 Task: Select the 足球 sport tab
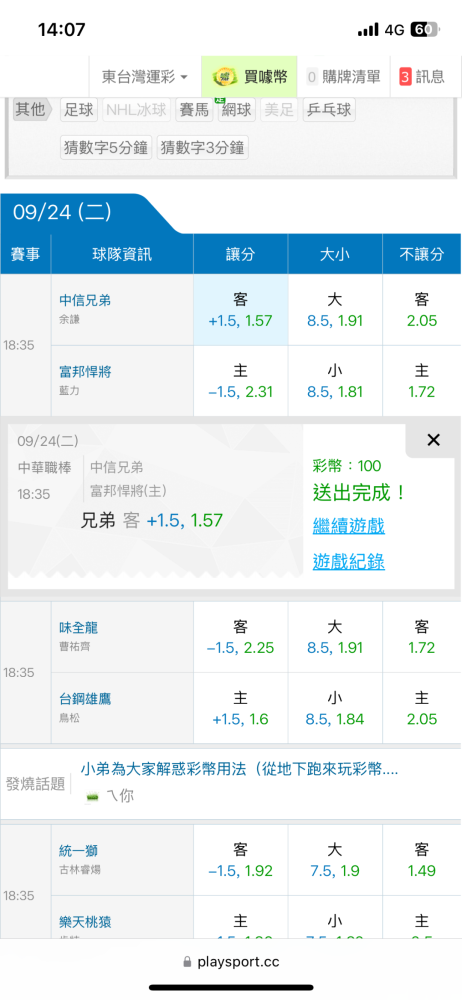pyautogui.click(x=79, y=110)
